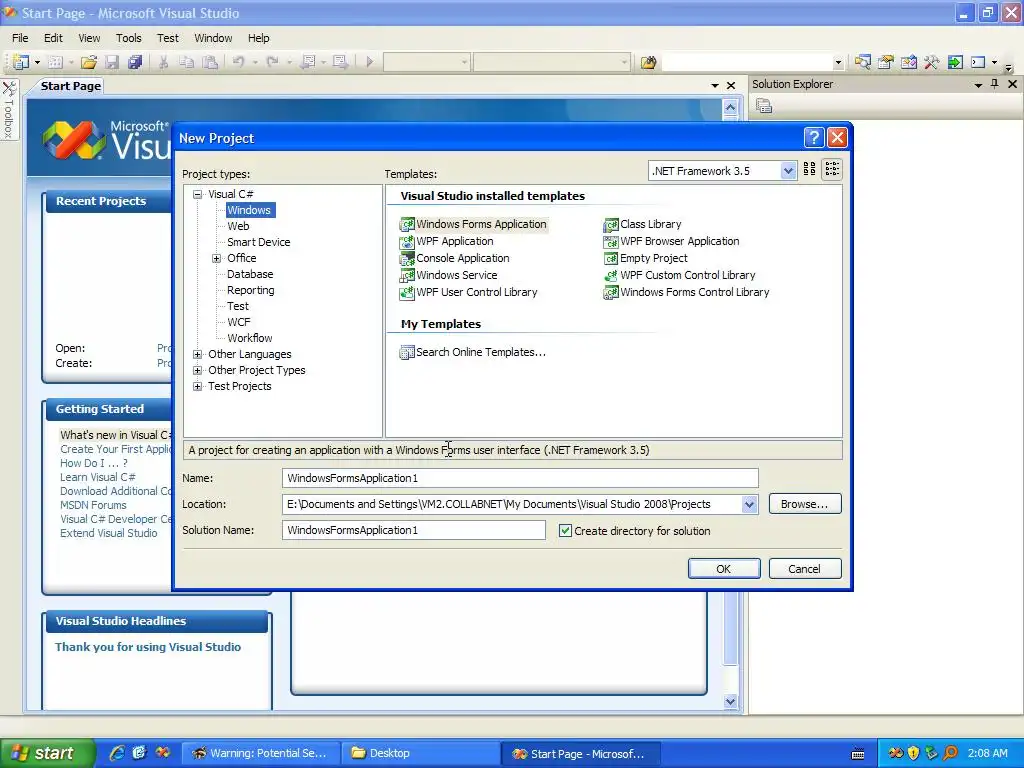Click the Save All toolbar icon

[135, 62]
